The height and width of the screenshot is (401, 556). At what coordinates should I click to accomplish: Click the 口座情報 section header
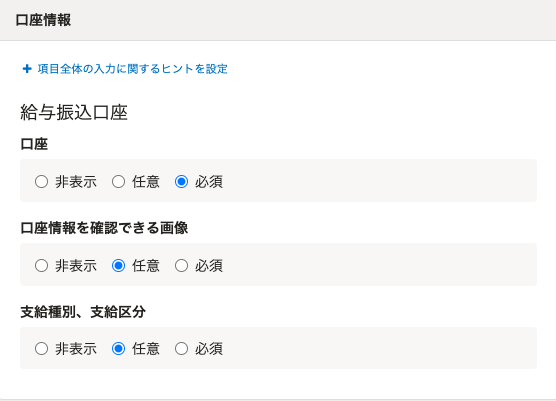point(43,20)
